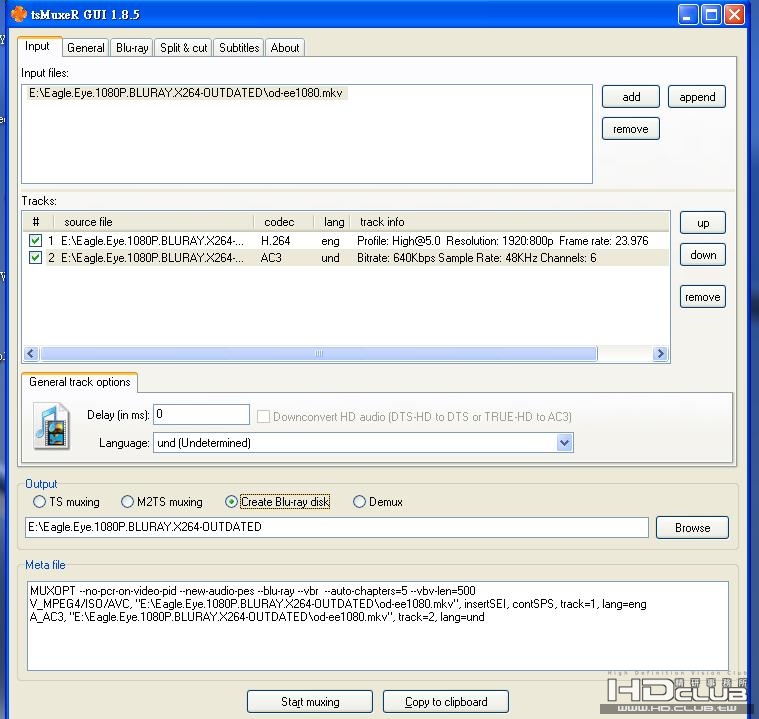Remove the selected track
This screenshot has width=759, height=719.
(703, 297)
